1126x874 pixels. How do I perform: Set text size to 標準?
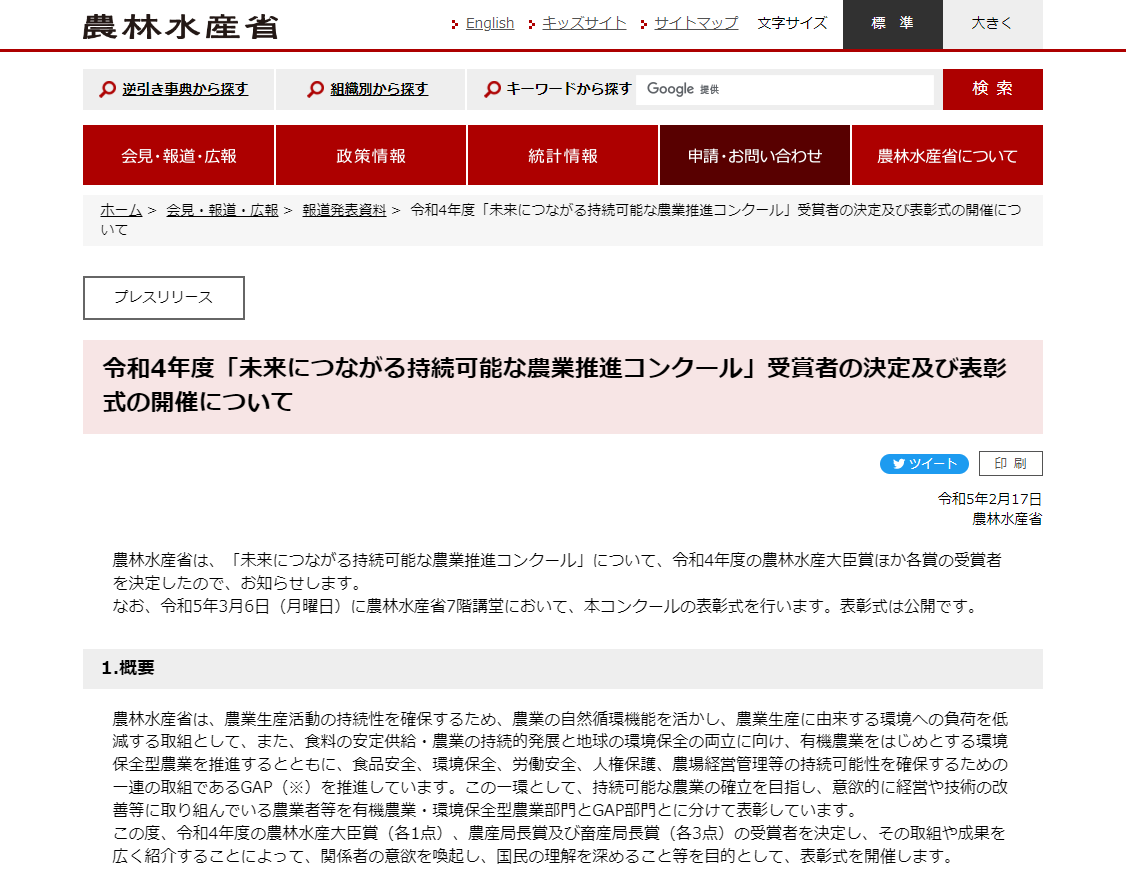[892, 24]
